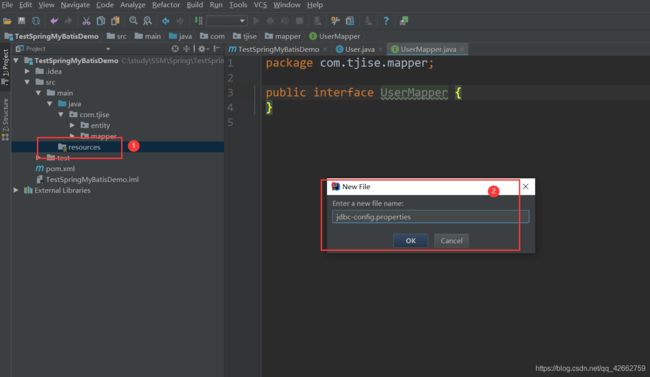650x377 pixels.
Task: Switch to the User.java tab
Action: (x=355, y=49)
